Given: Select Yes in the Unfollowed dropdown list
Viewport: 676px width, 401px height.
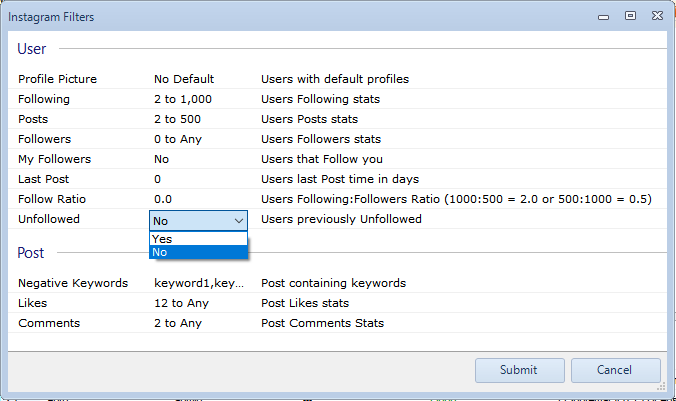Looking at the screenshot, I should pyautogui.click(x=198, y=239).
